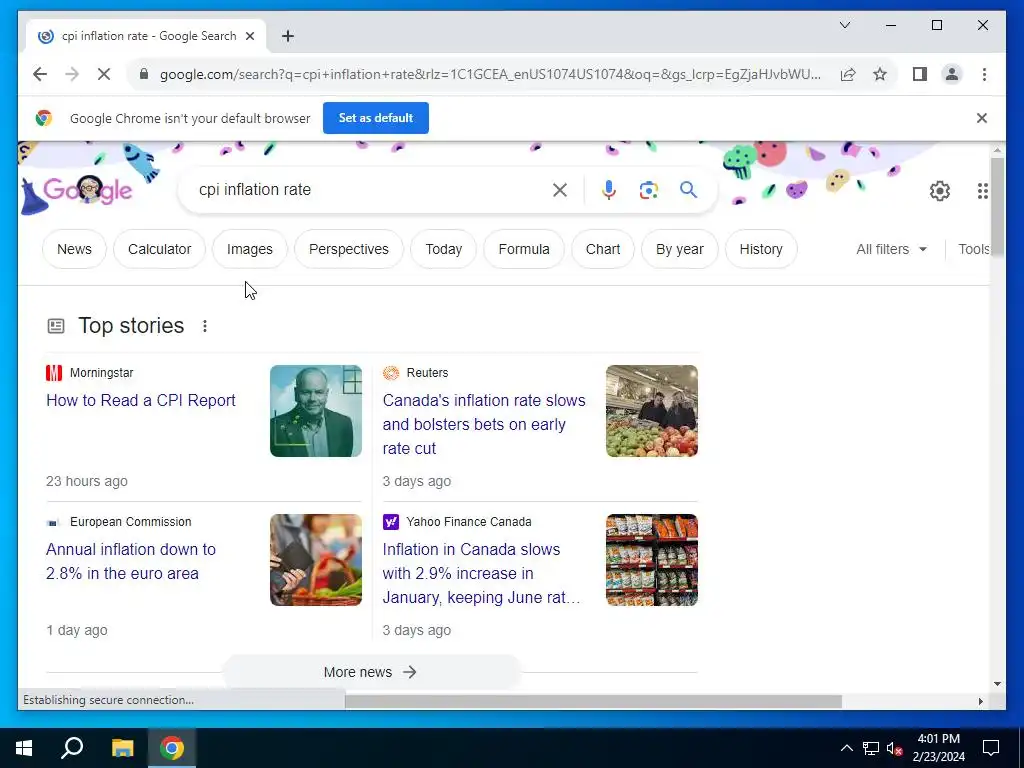Select the History filter chip
The image size is (1024, 768).
[x=761, y=249]
